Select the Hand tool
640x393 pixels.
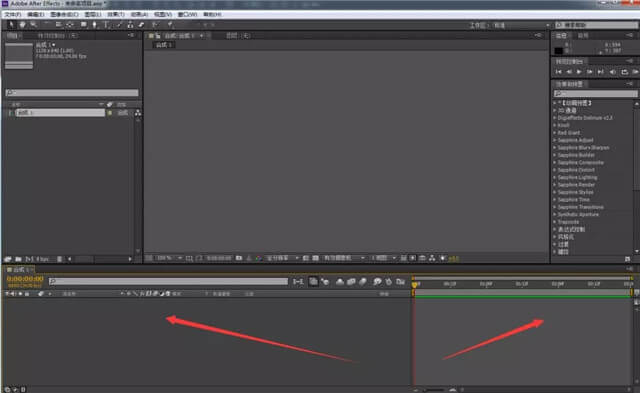[22, 24]
